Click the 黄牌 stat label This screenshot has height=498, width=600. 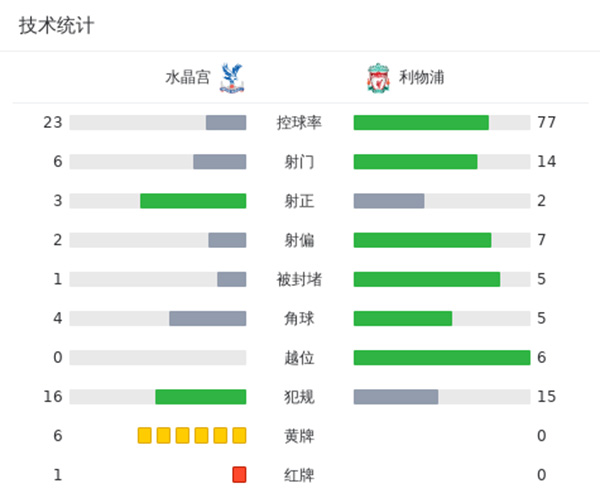299,436
